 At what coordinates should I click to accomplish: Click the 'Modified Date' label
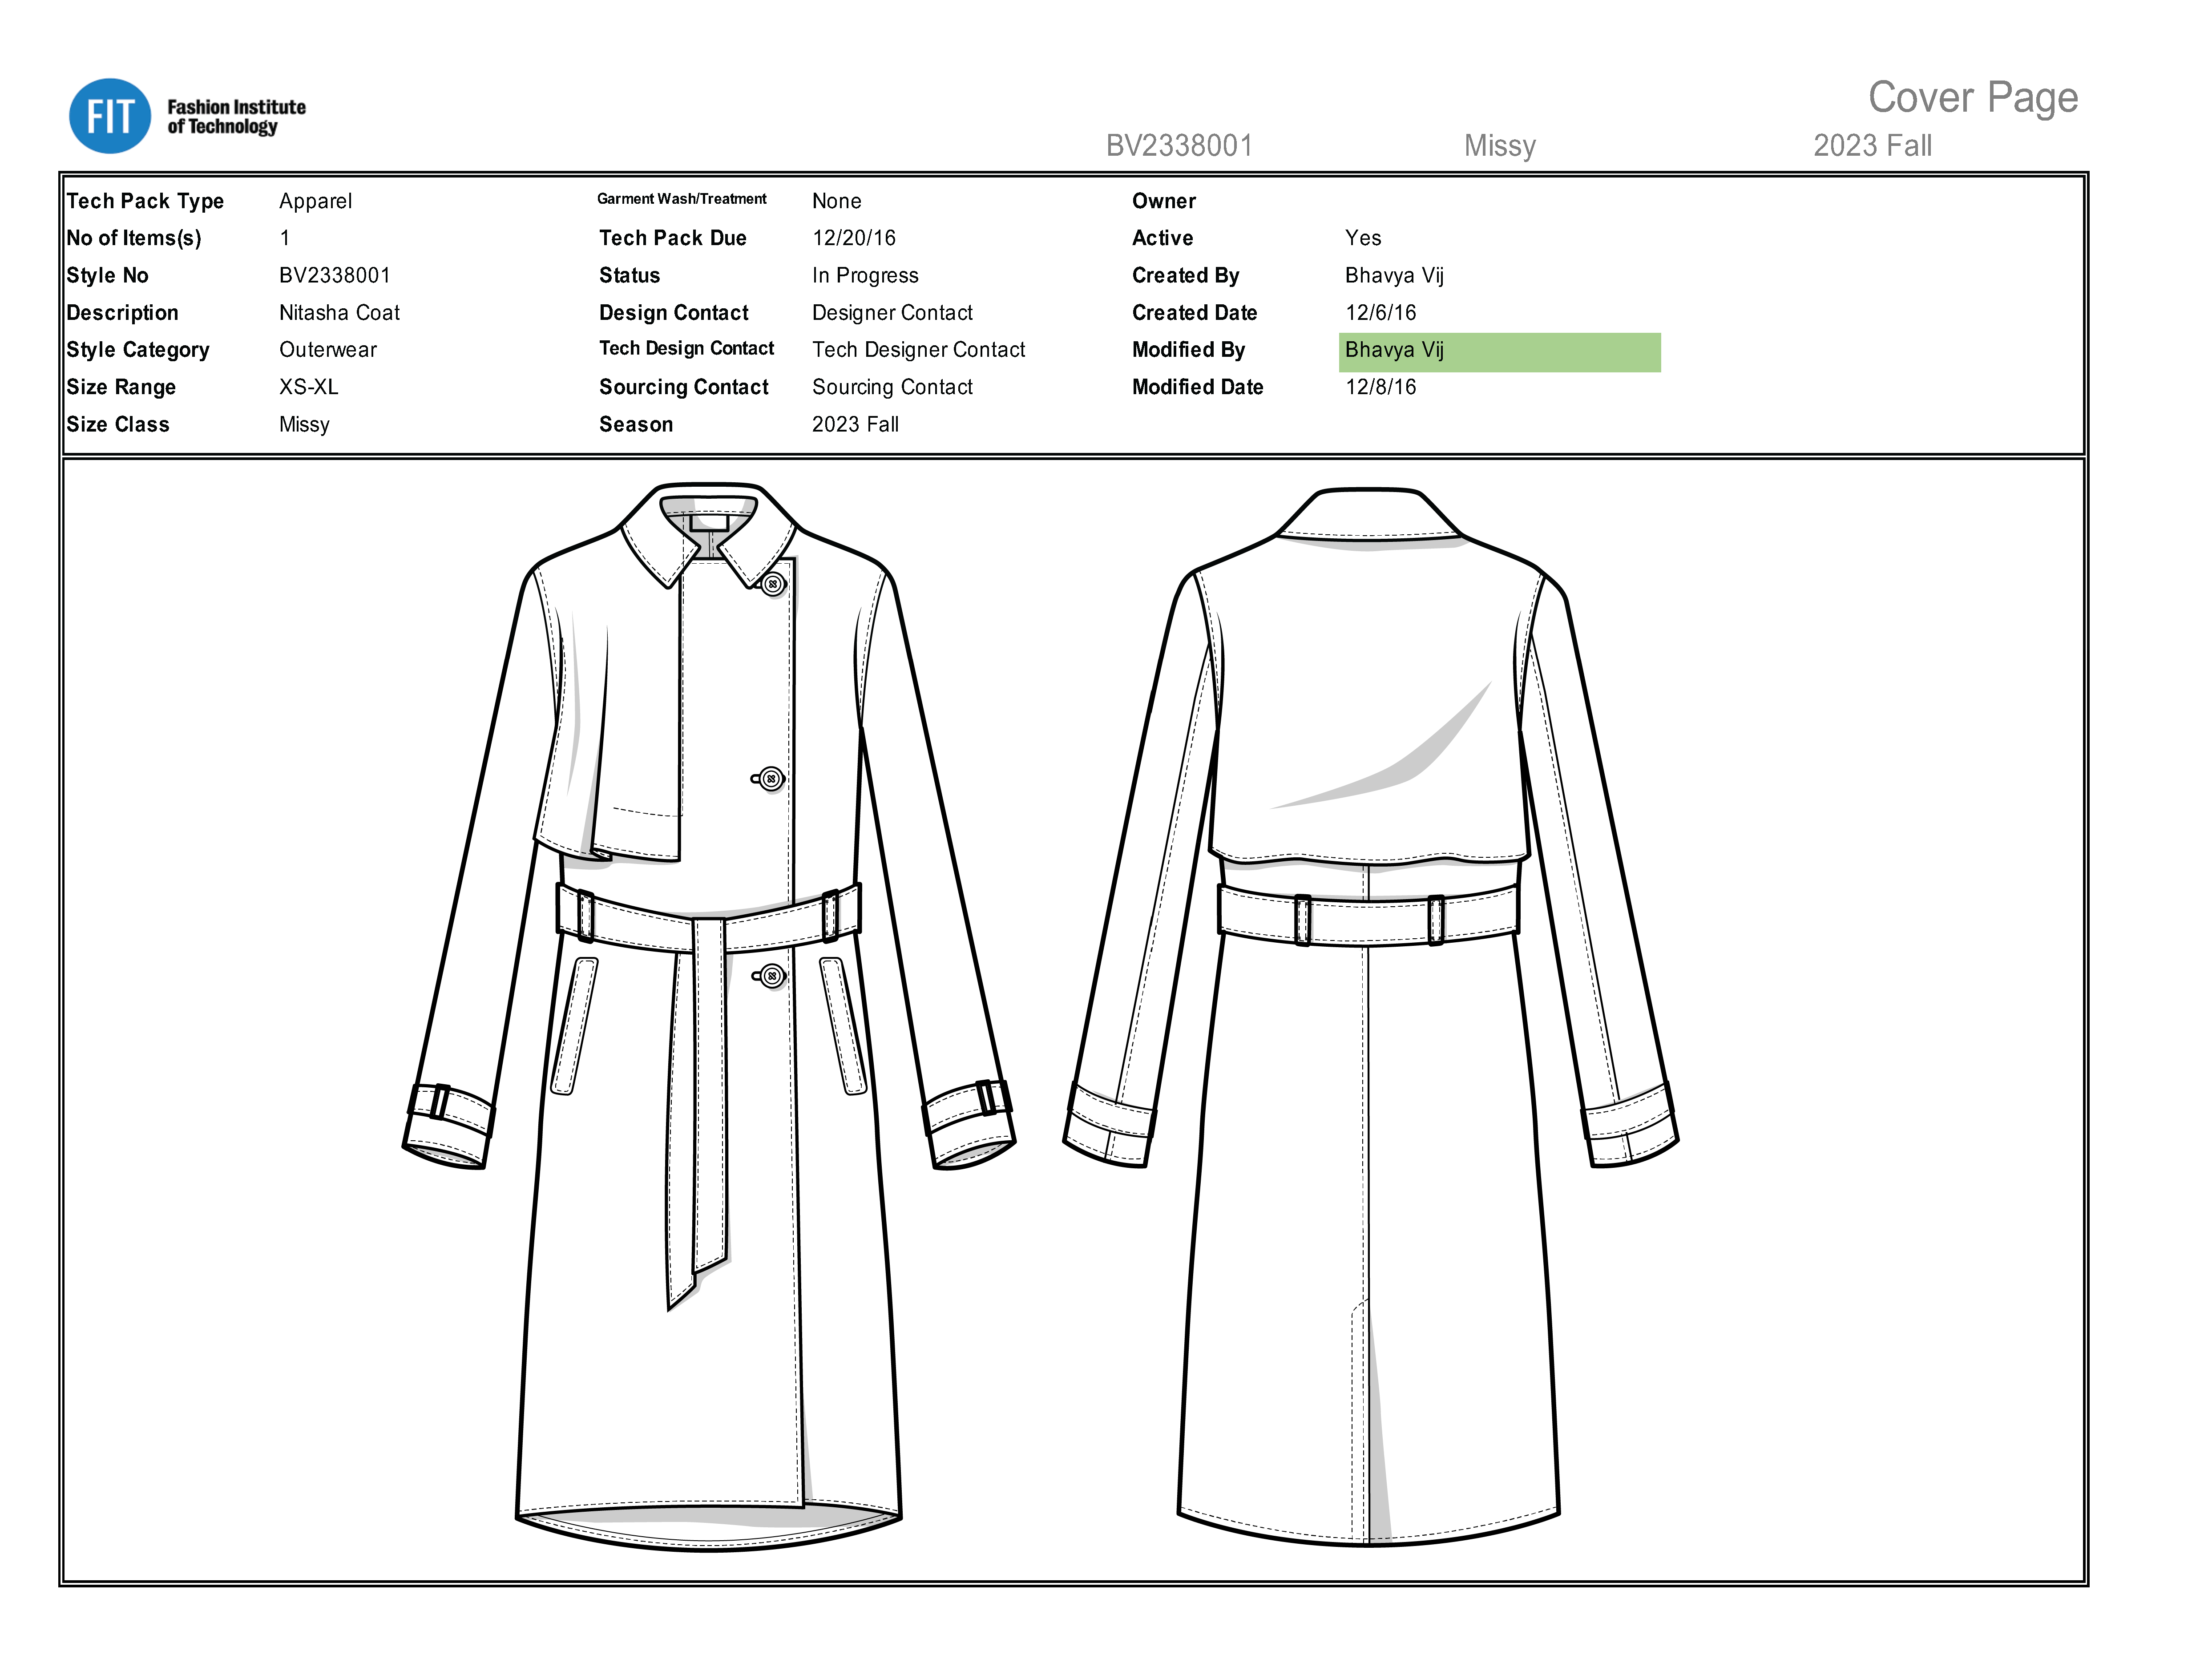coord(1197,387)
